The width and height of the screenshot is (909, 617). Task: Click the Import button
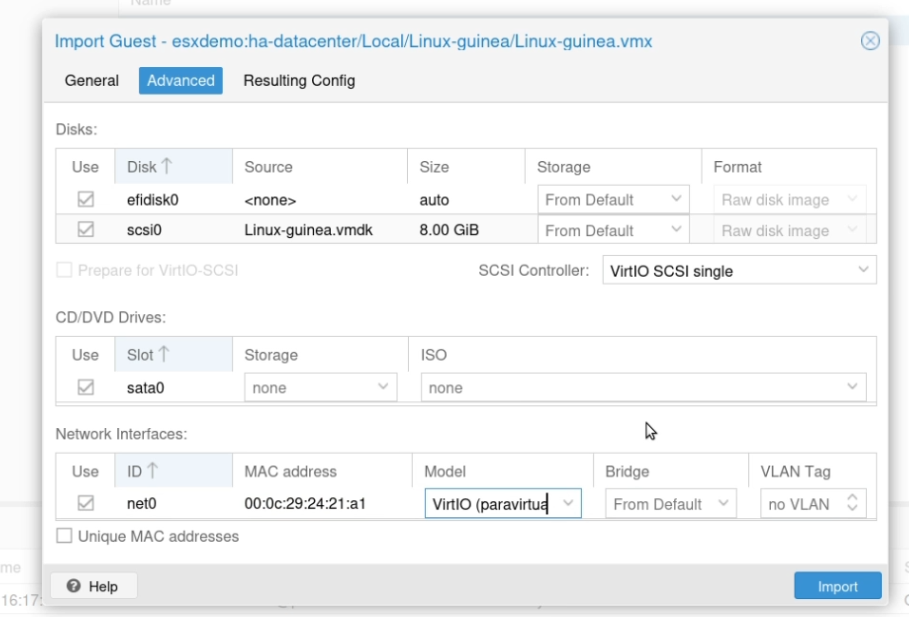point(838,586)
